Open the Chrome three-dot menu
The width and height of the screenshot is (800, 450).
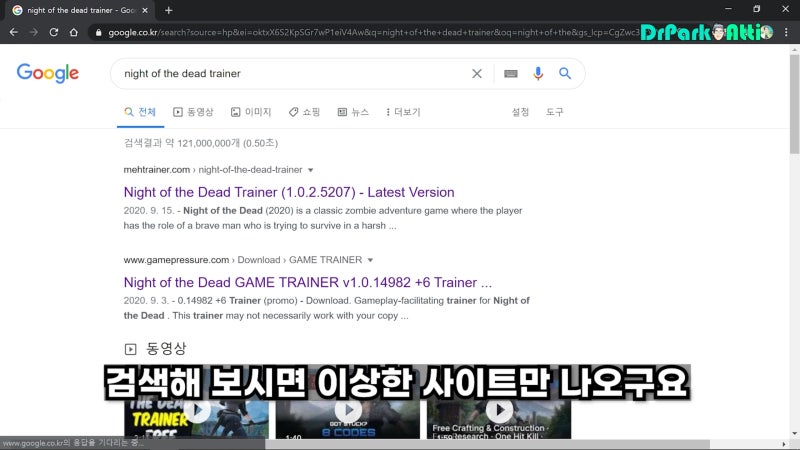[x=786, y=32]
